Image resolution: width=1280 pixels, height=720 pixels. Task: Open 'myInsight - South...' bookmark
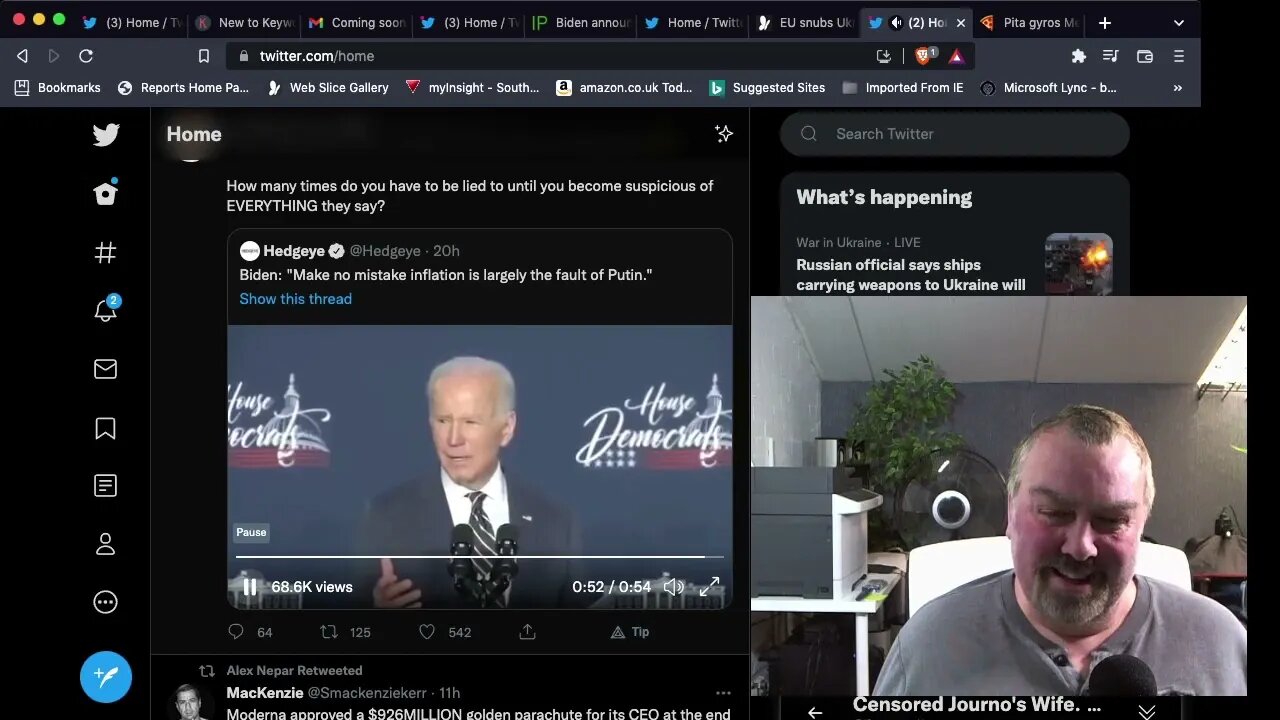[x=472, y=88]
